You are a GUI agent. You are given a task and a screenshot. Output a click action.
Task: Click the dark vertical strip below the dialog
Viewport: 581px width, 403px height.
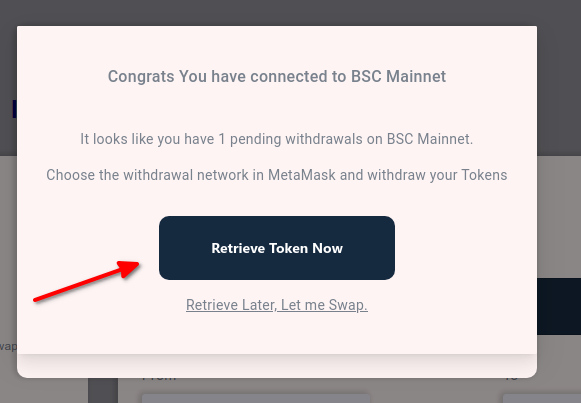103,390
